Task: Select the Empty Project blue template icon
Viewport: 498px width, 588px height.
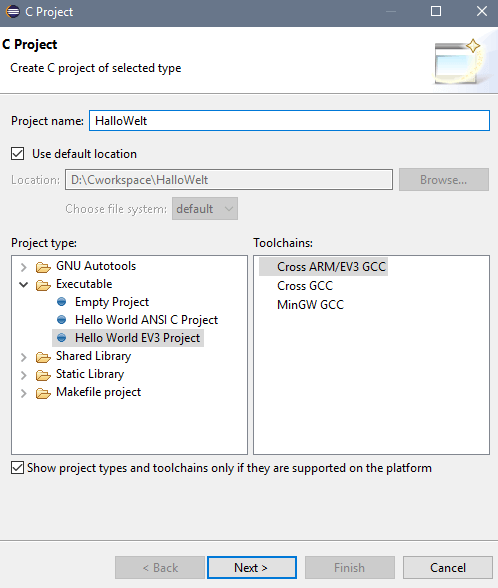Action: tap(62, 302)
